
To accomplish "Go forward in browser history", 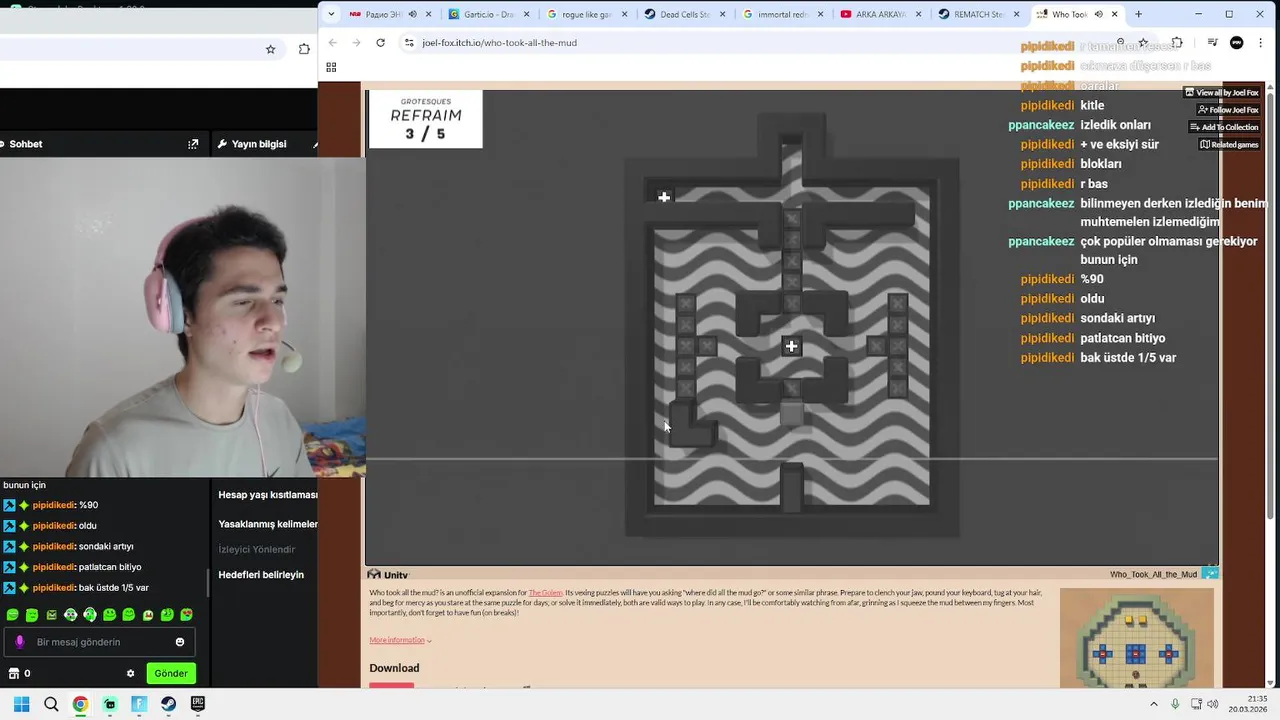I will [x=356, y=43].
